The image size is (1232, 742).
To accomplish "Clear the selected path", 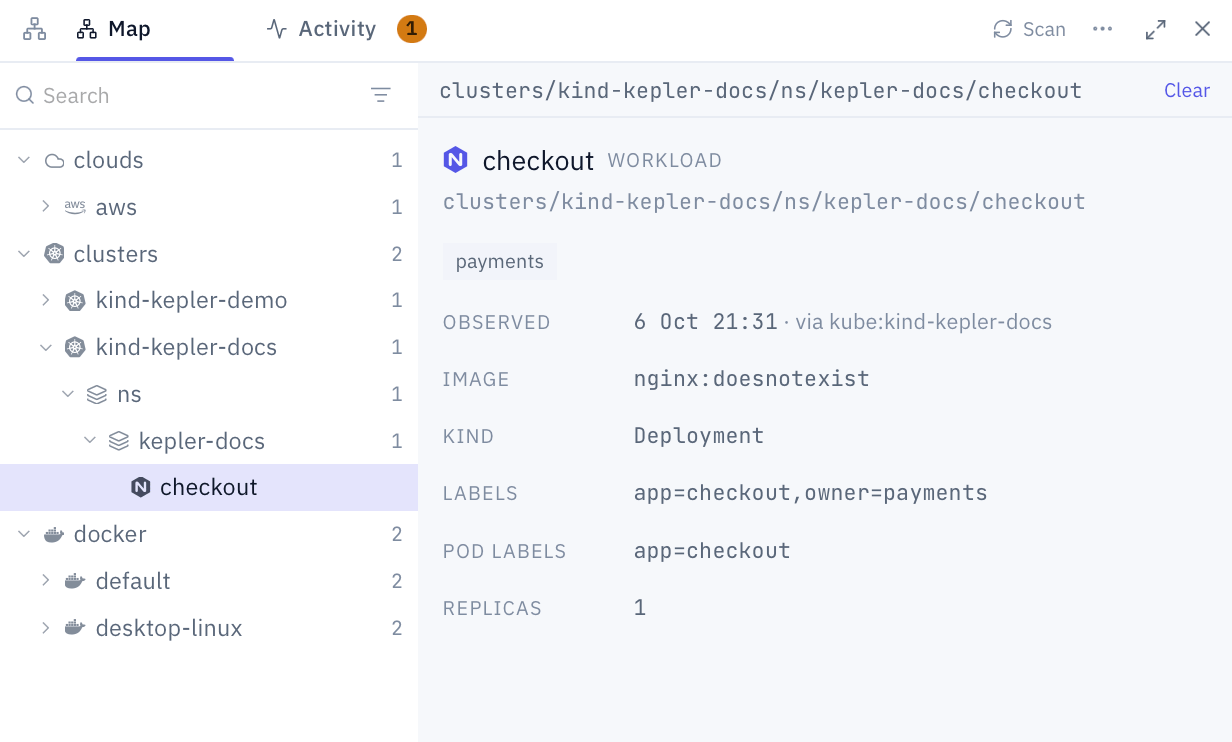I will point(1187,90).
